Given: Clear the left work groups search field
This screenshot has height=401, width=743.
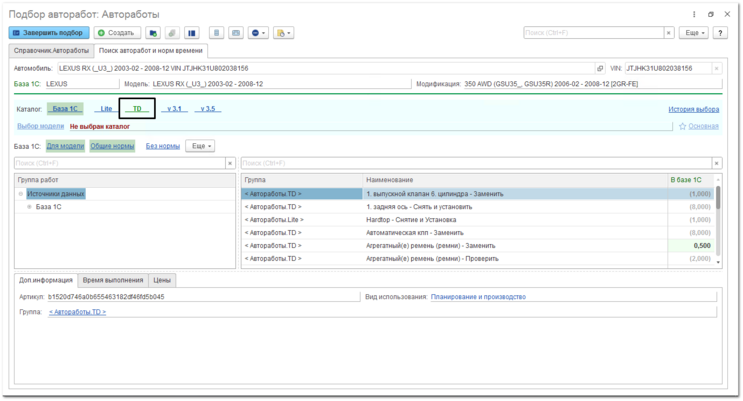Looking at the screenshot, I should pyautogui.click(x=230, y=163).
